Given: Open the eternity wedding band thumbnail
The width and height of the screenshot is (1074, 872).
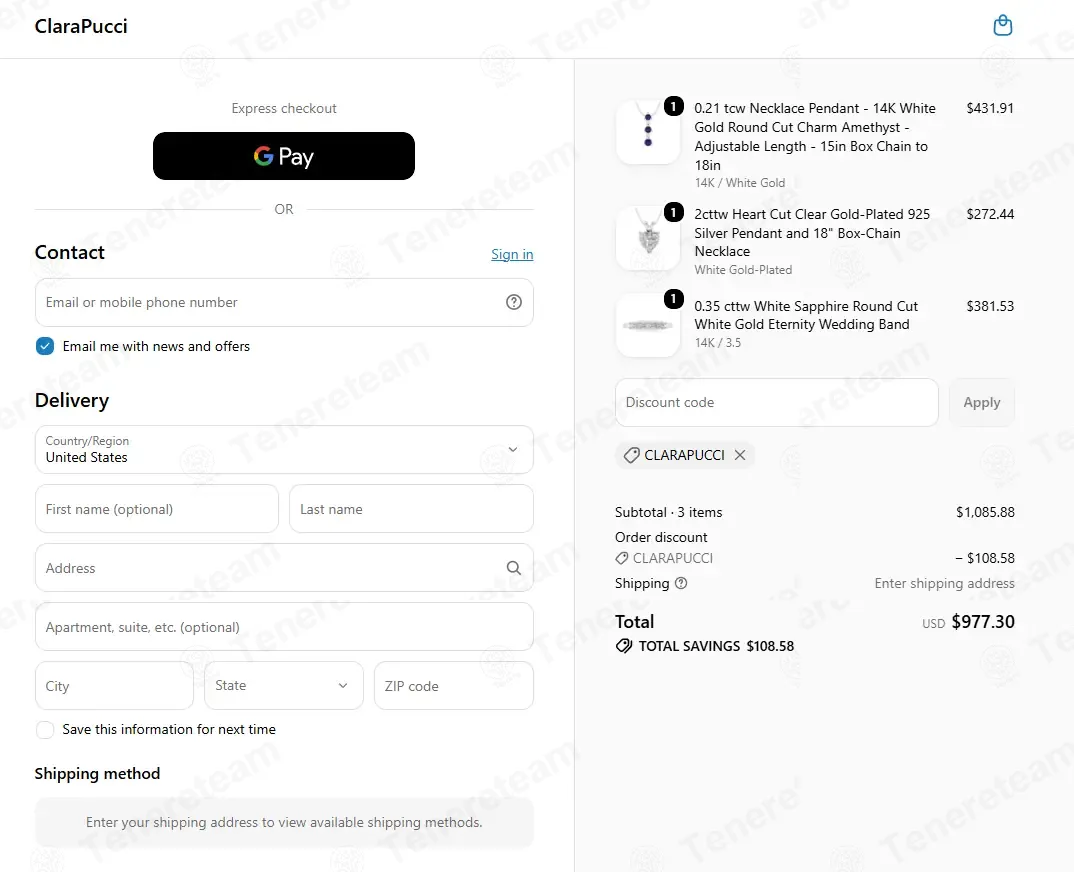Looking at the screenshot, I should coord(648,325).
